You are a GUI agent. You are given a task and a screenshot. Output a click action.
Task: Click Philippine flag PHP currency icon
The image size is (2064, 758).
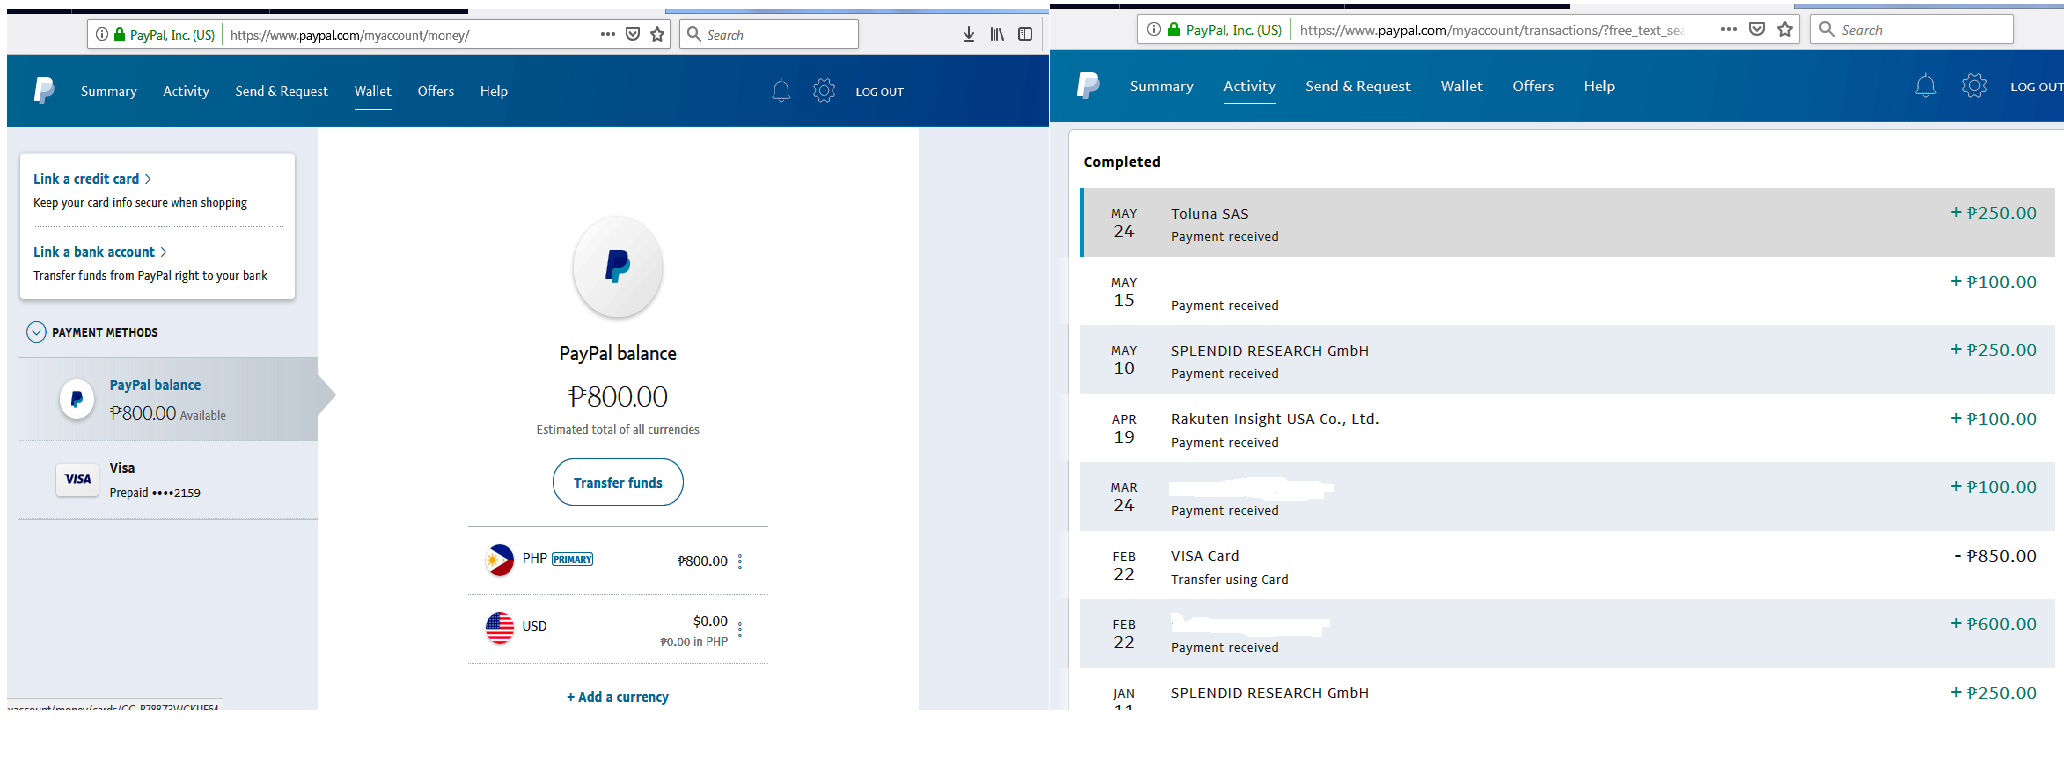click(x=499, y=560)
